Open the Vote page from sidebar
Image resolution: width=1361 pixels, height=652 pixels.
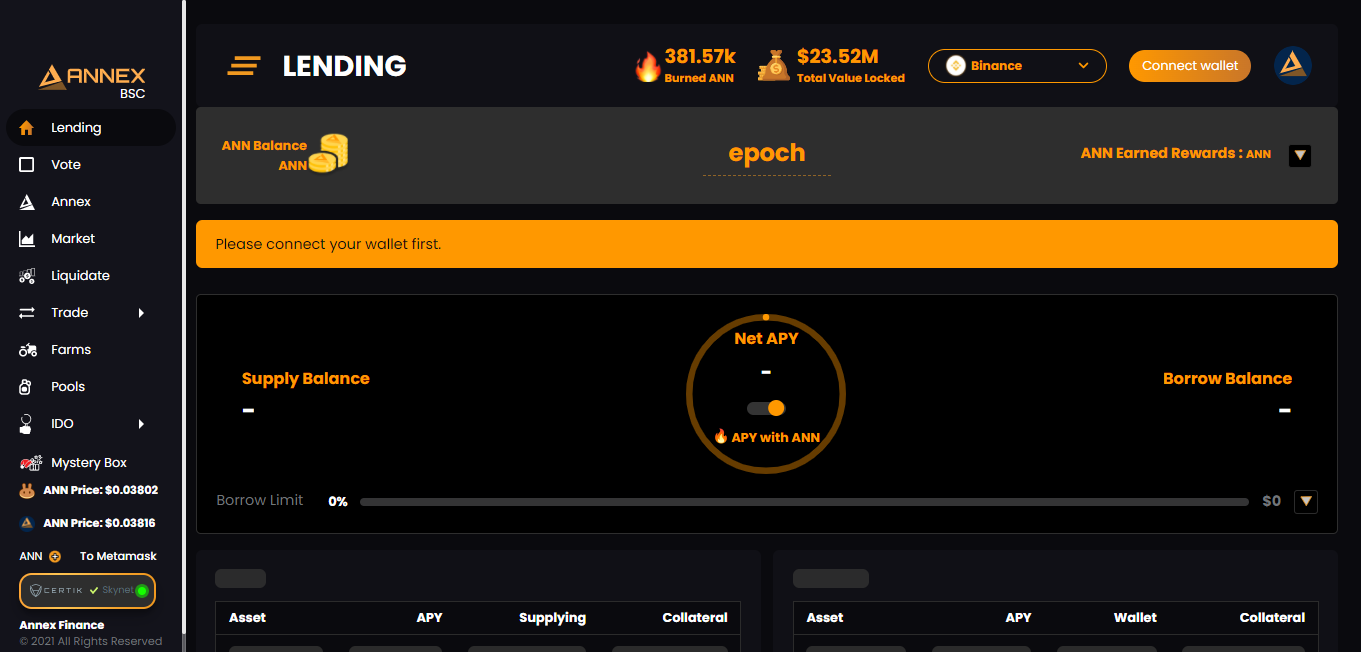pos(66,165)
